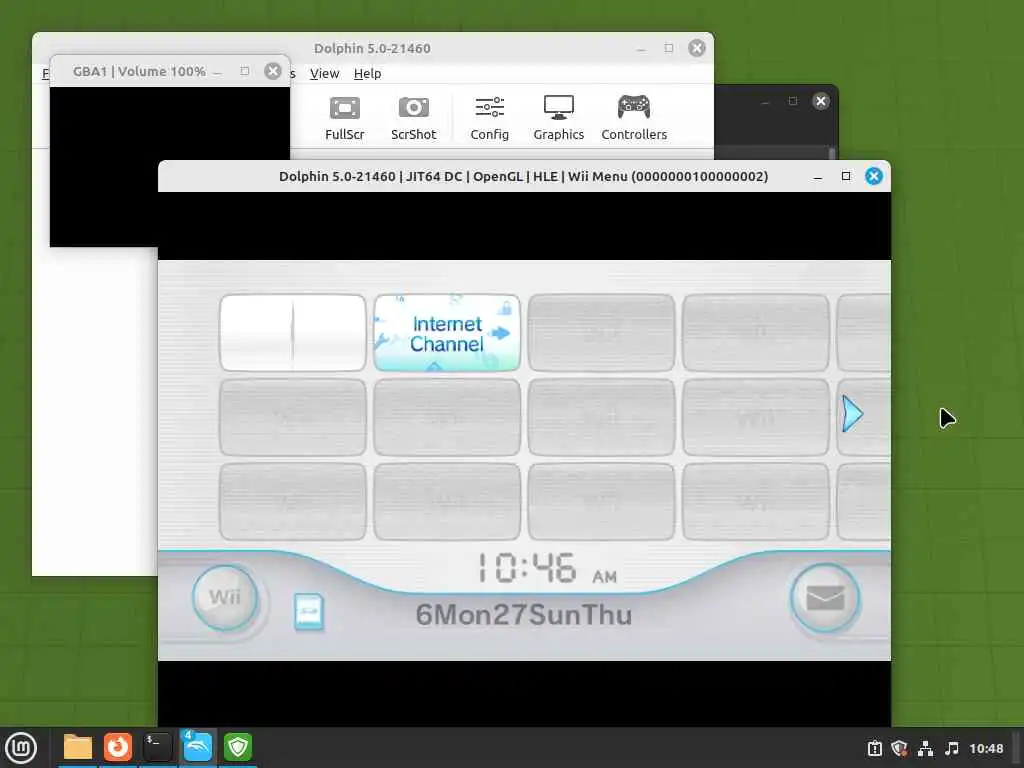This screenshot has width=1024, height=768.
Task: Minimize the Wii Menu render window
Action: [818, 177]
